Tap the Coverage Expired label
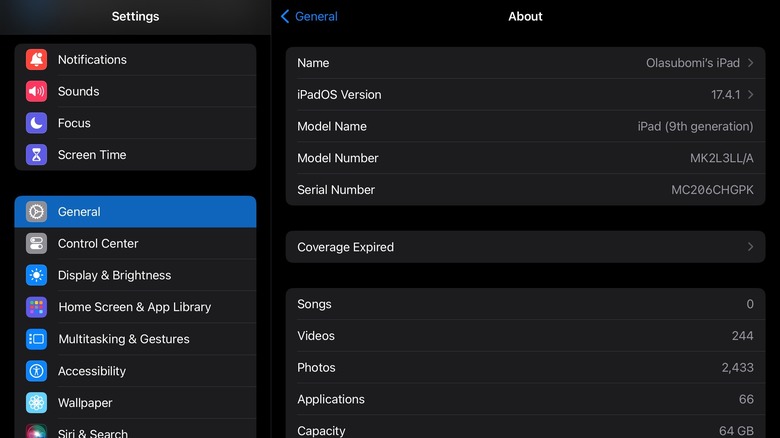Image resolution: width=780 pixels, height=438 pixels. coord(346,247)
